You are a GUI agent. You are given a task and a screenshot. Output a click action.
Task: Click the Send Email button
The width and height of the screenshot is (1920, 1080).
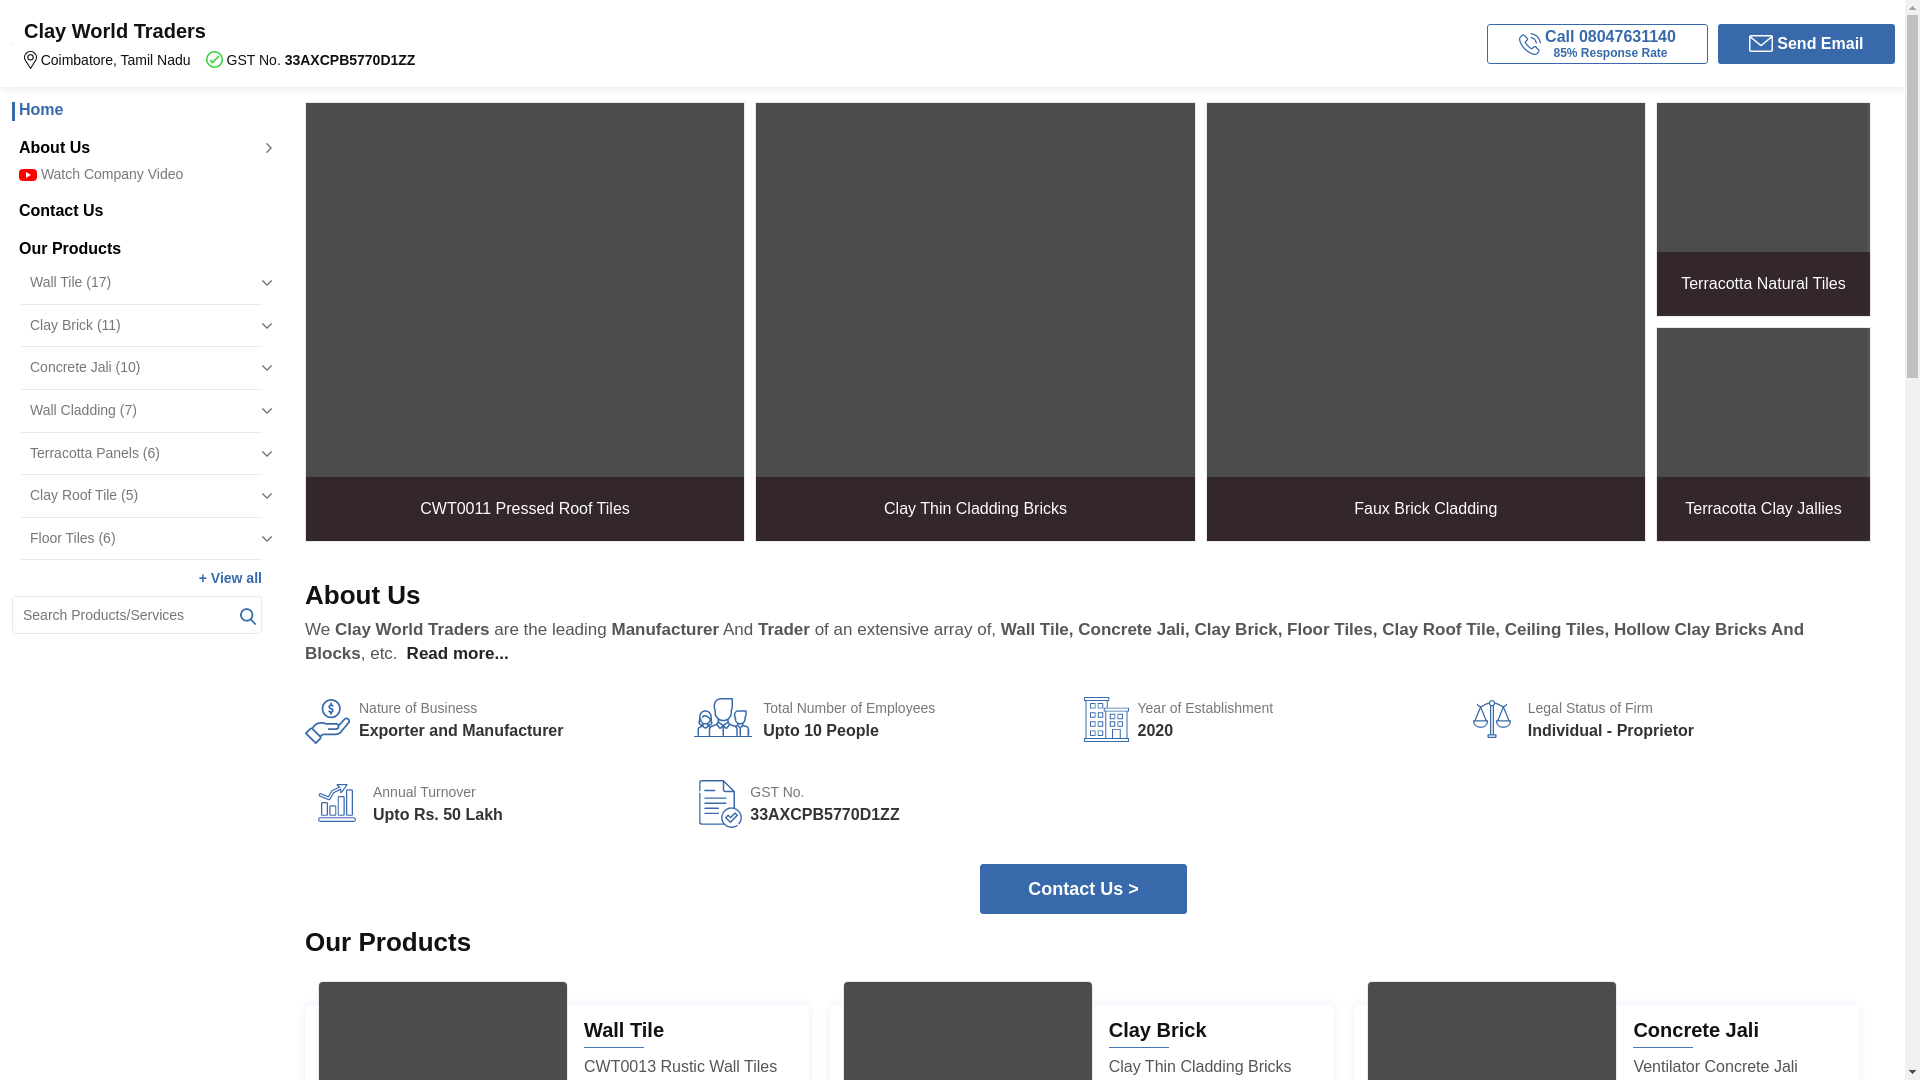(1806, 44)
